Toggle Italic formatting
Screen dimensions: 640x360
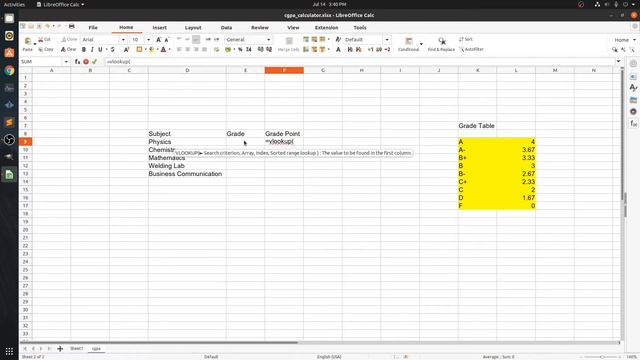[92, 49]
